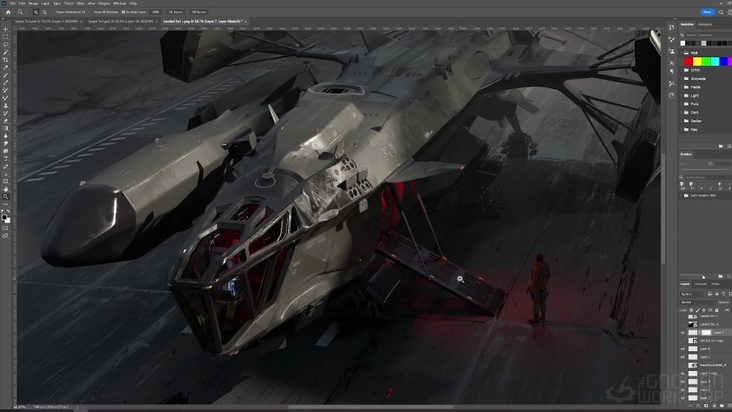Screen dimensions: 732x412
Task: Hide Layer 2 via eye icon
Action: coord(683,398)
